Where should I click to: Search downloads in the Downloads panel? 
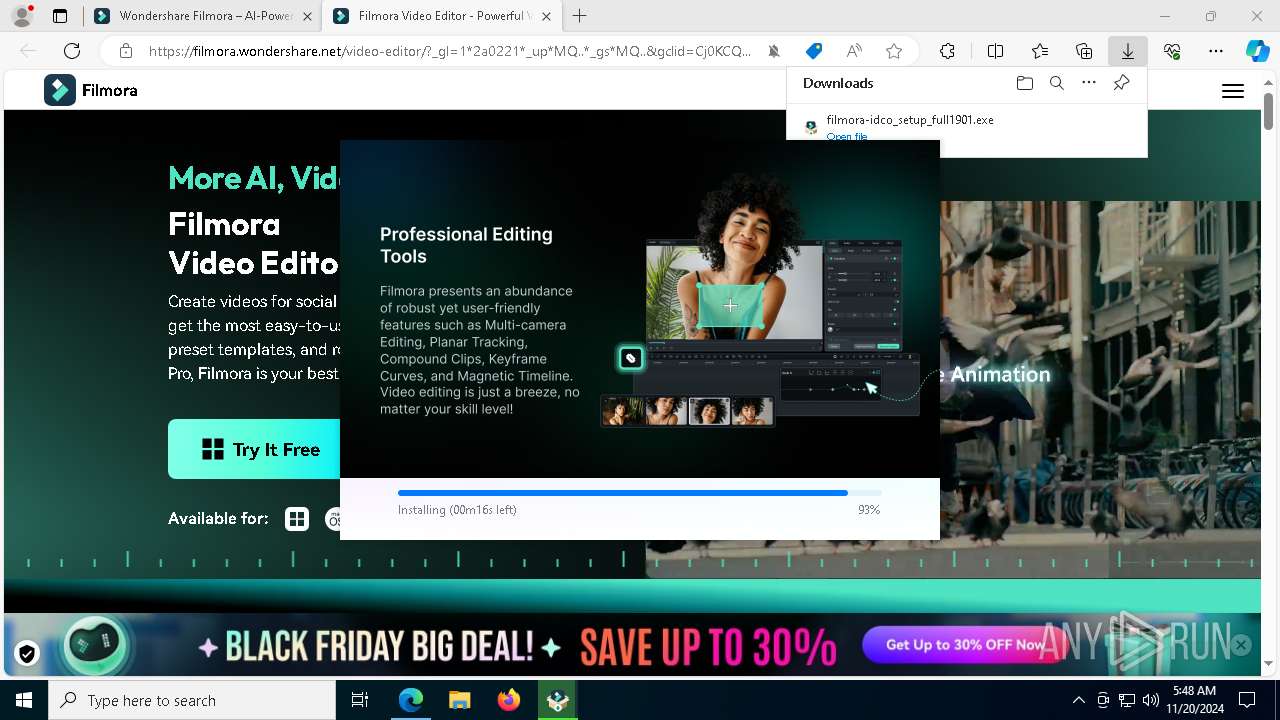click(x=1057, y=83)
